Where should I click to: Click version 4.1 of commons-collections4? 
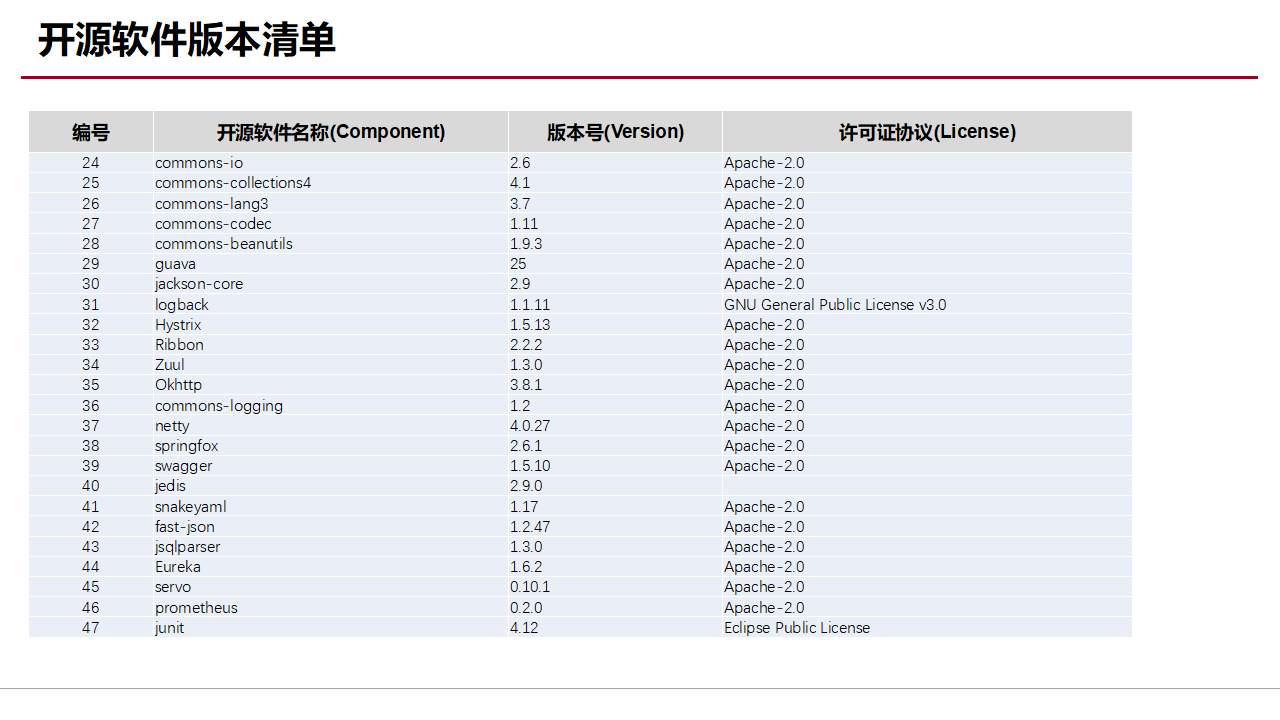[615, 183]
